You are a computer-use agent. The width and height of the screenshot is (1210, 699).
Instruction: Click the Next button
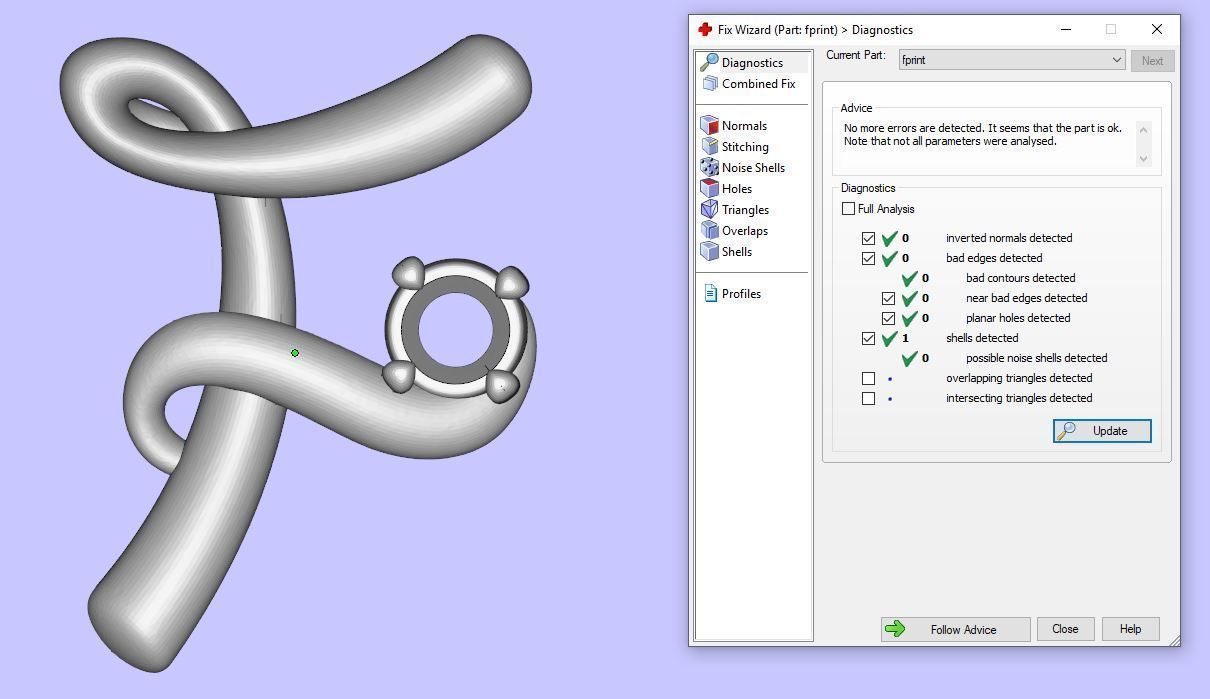1152,61
